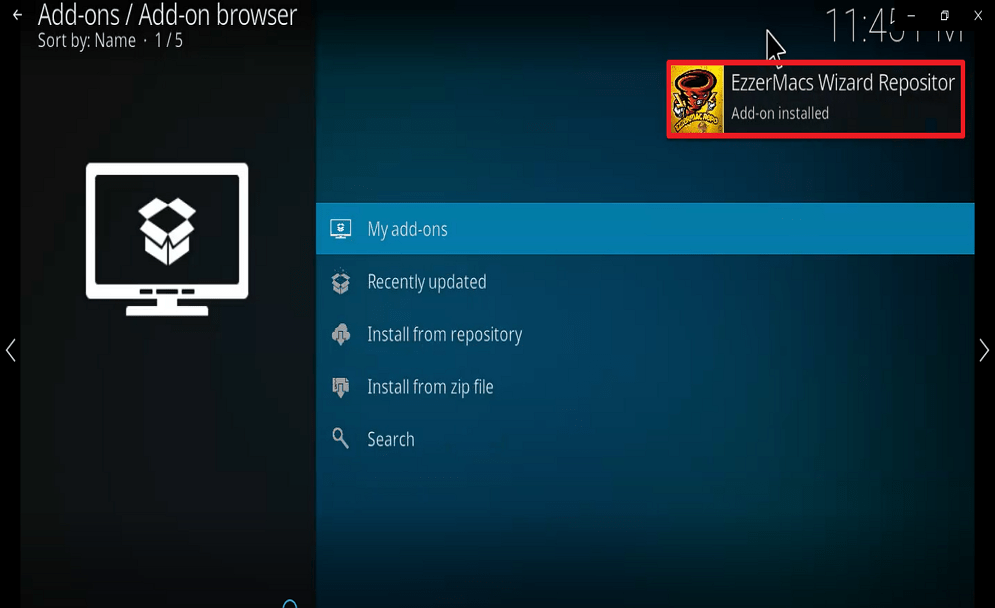Viewport: 995px width, 608px height.
Task: Click the Add-ons / Add-on browser heading
Action: pyautogui.click(x=167, y=15)
